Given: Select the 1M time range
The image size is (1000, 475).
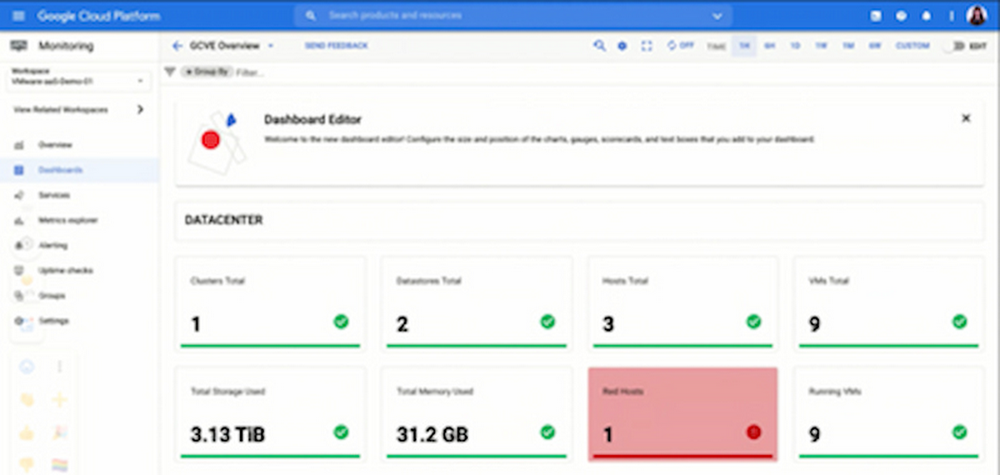Looking at the screenshot, I should click(x=848, y=46).
